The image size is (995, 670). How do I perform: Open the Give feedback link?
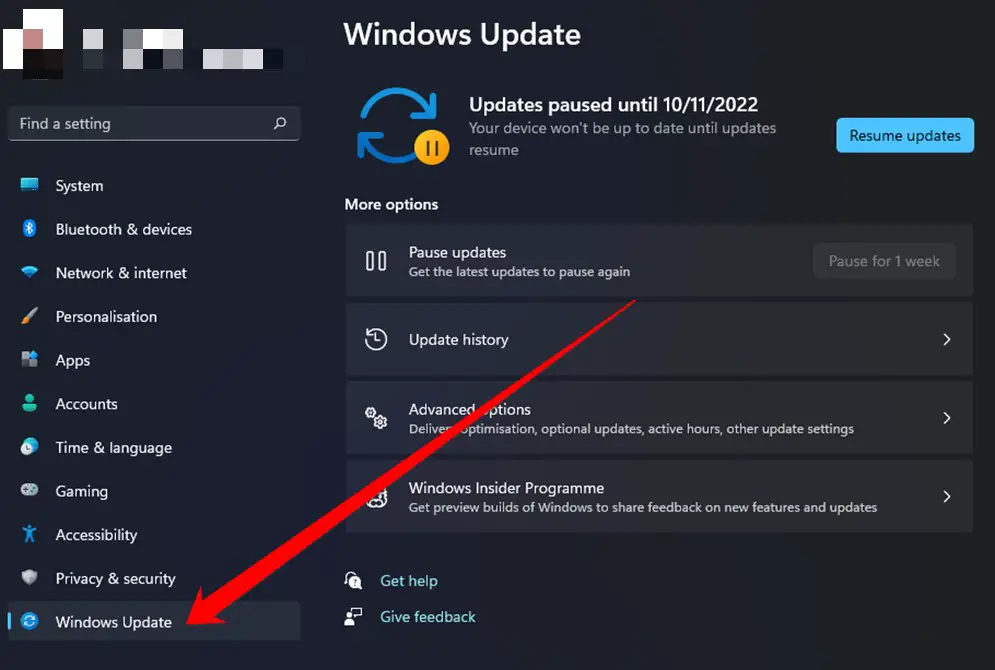tap(428, 617)
